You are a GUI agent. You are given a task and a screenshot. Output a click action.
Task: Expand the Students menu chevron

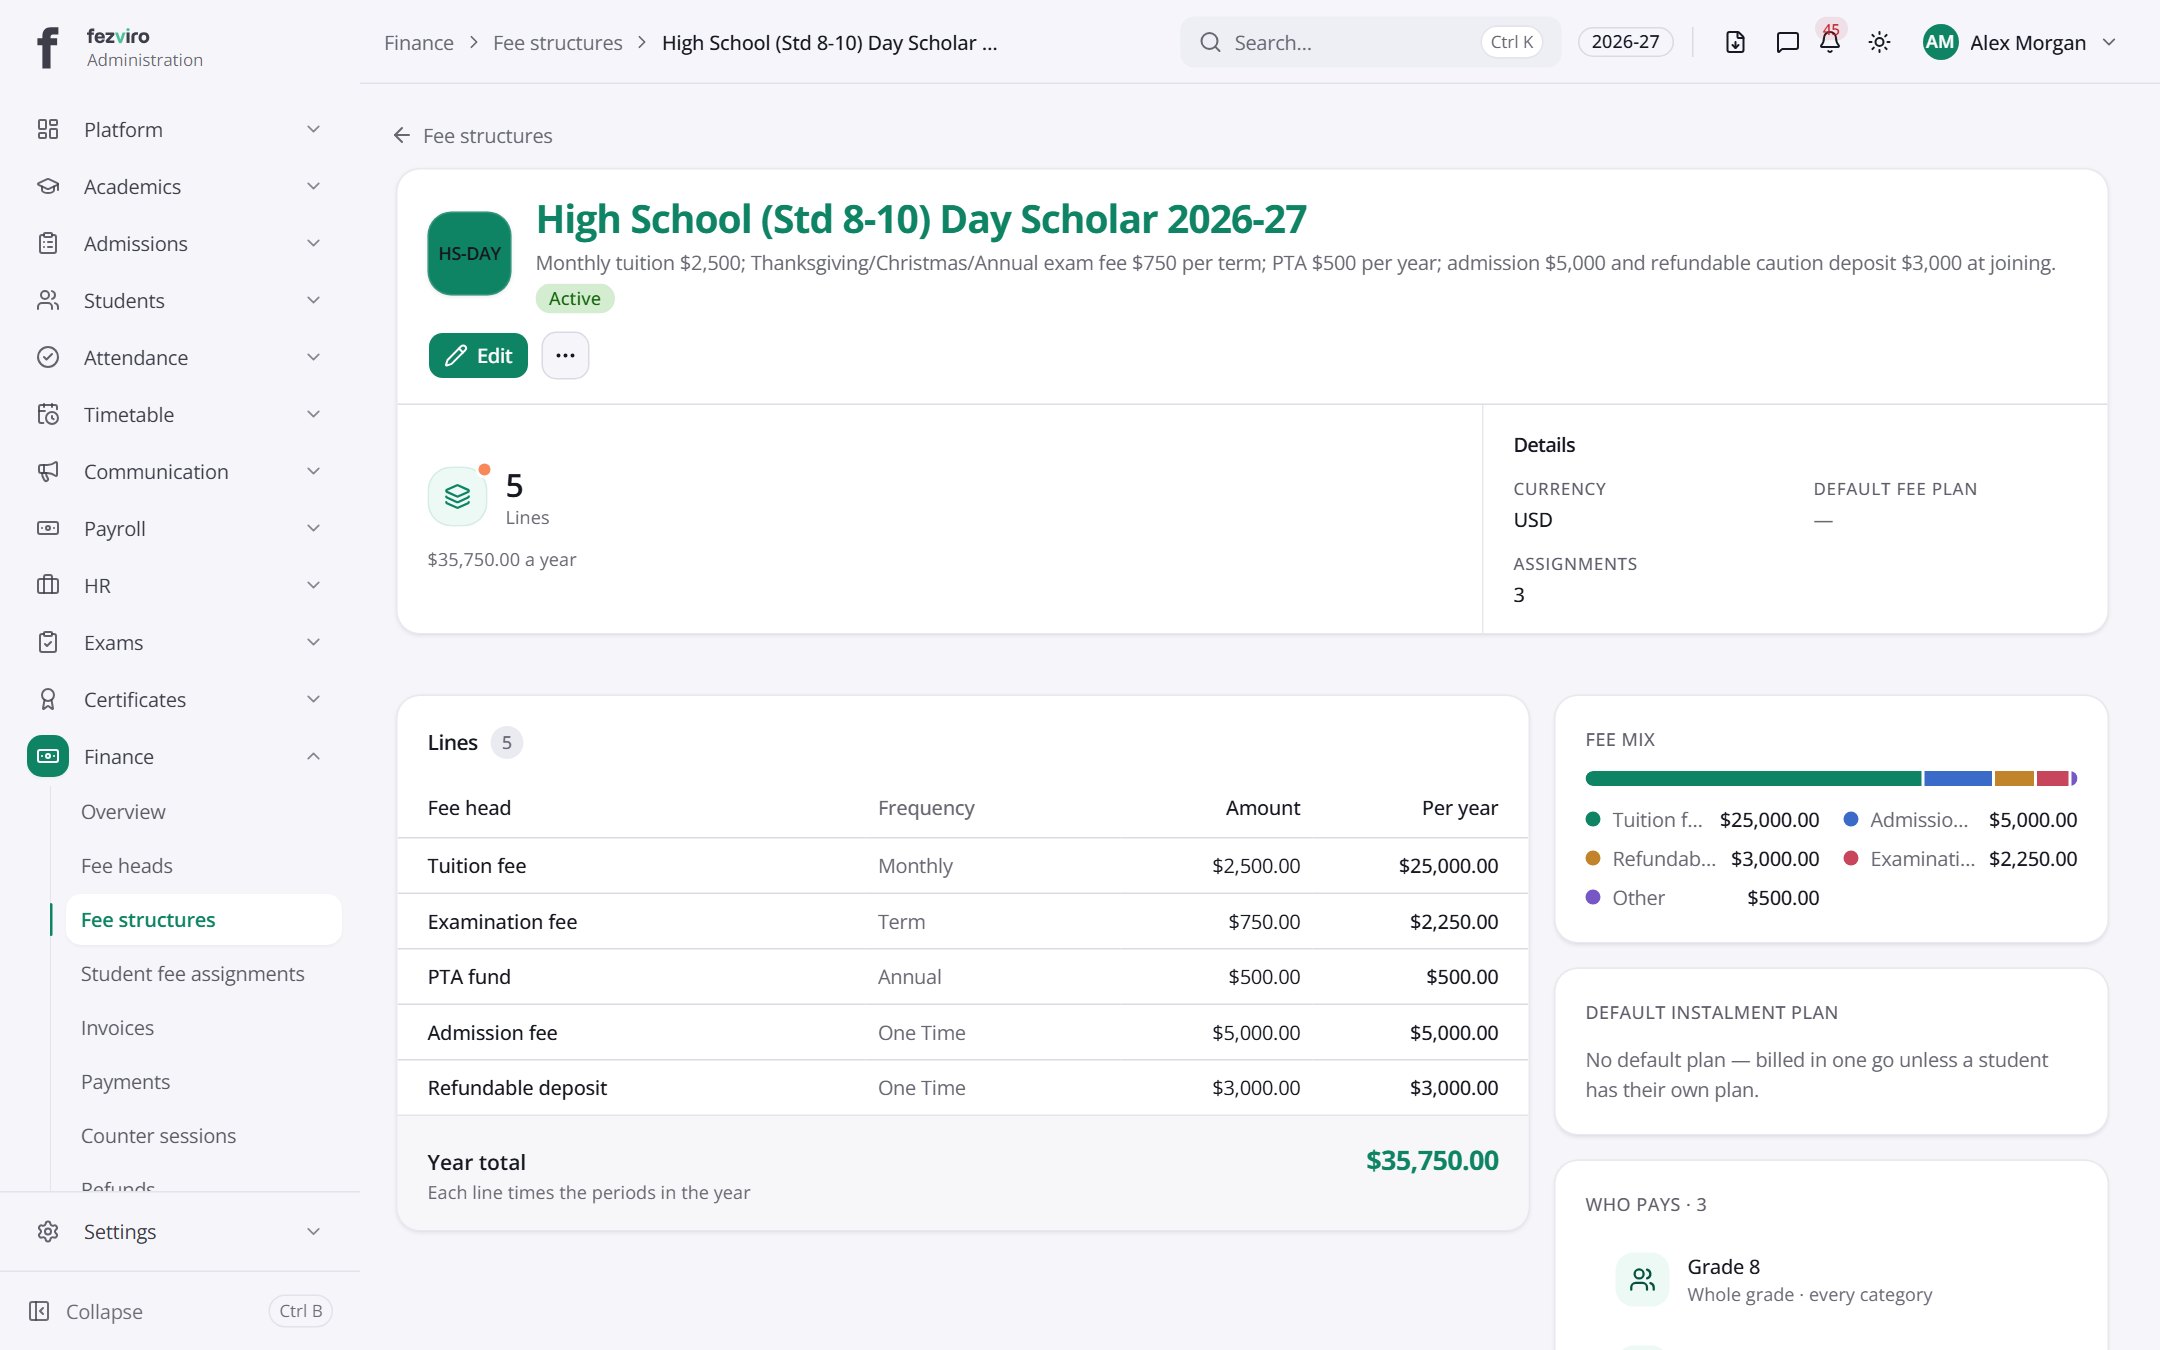(313, 300)
